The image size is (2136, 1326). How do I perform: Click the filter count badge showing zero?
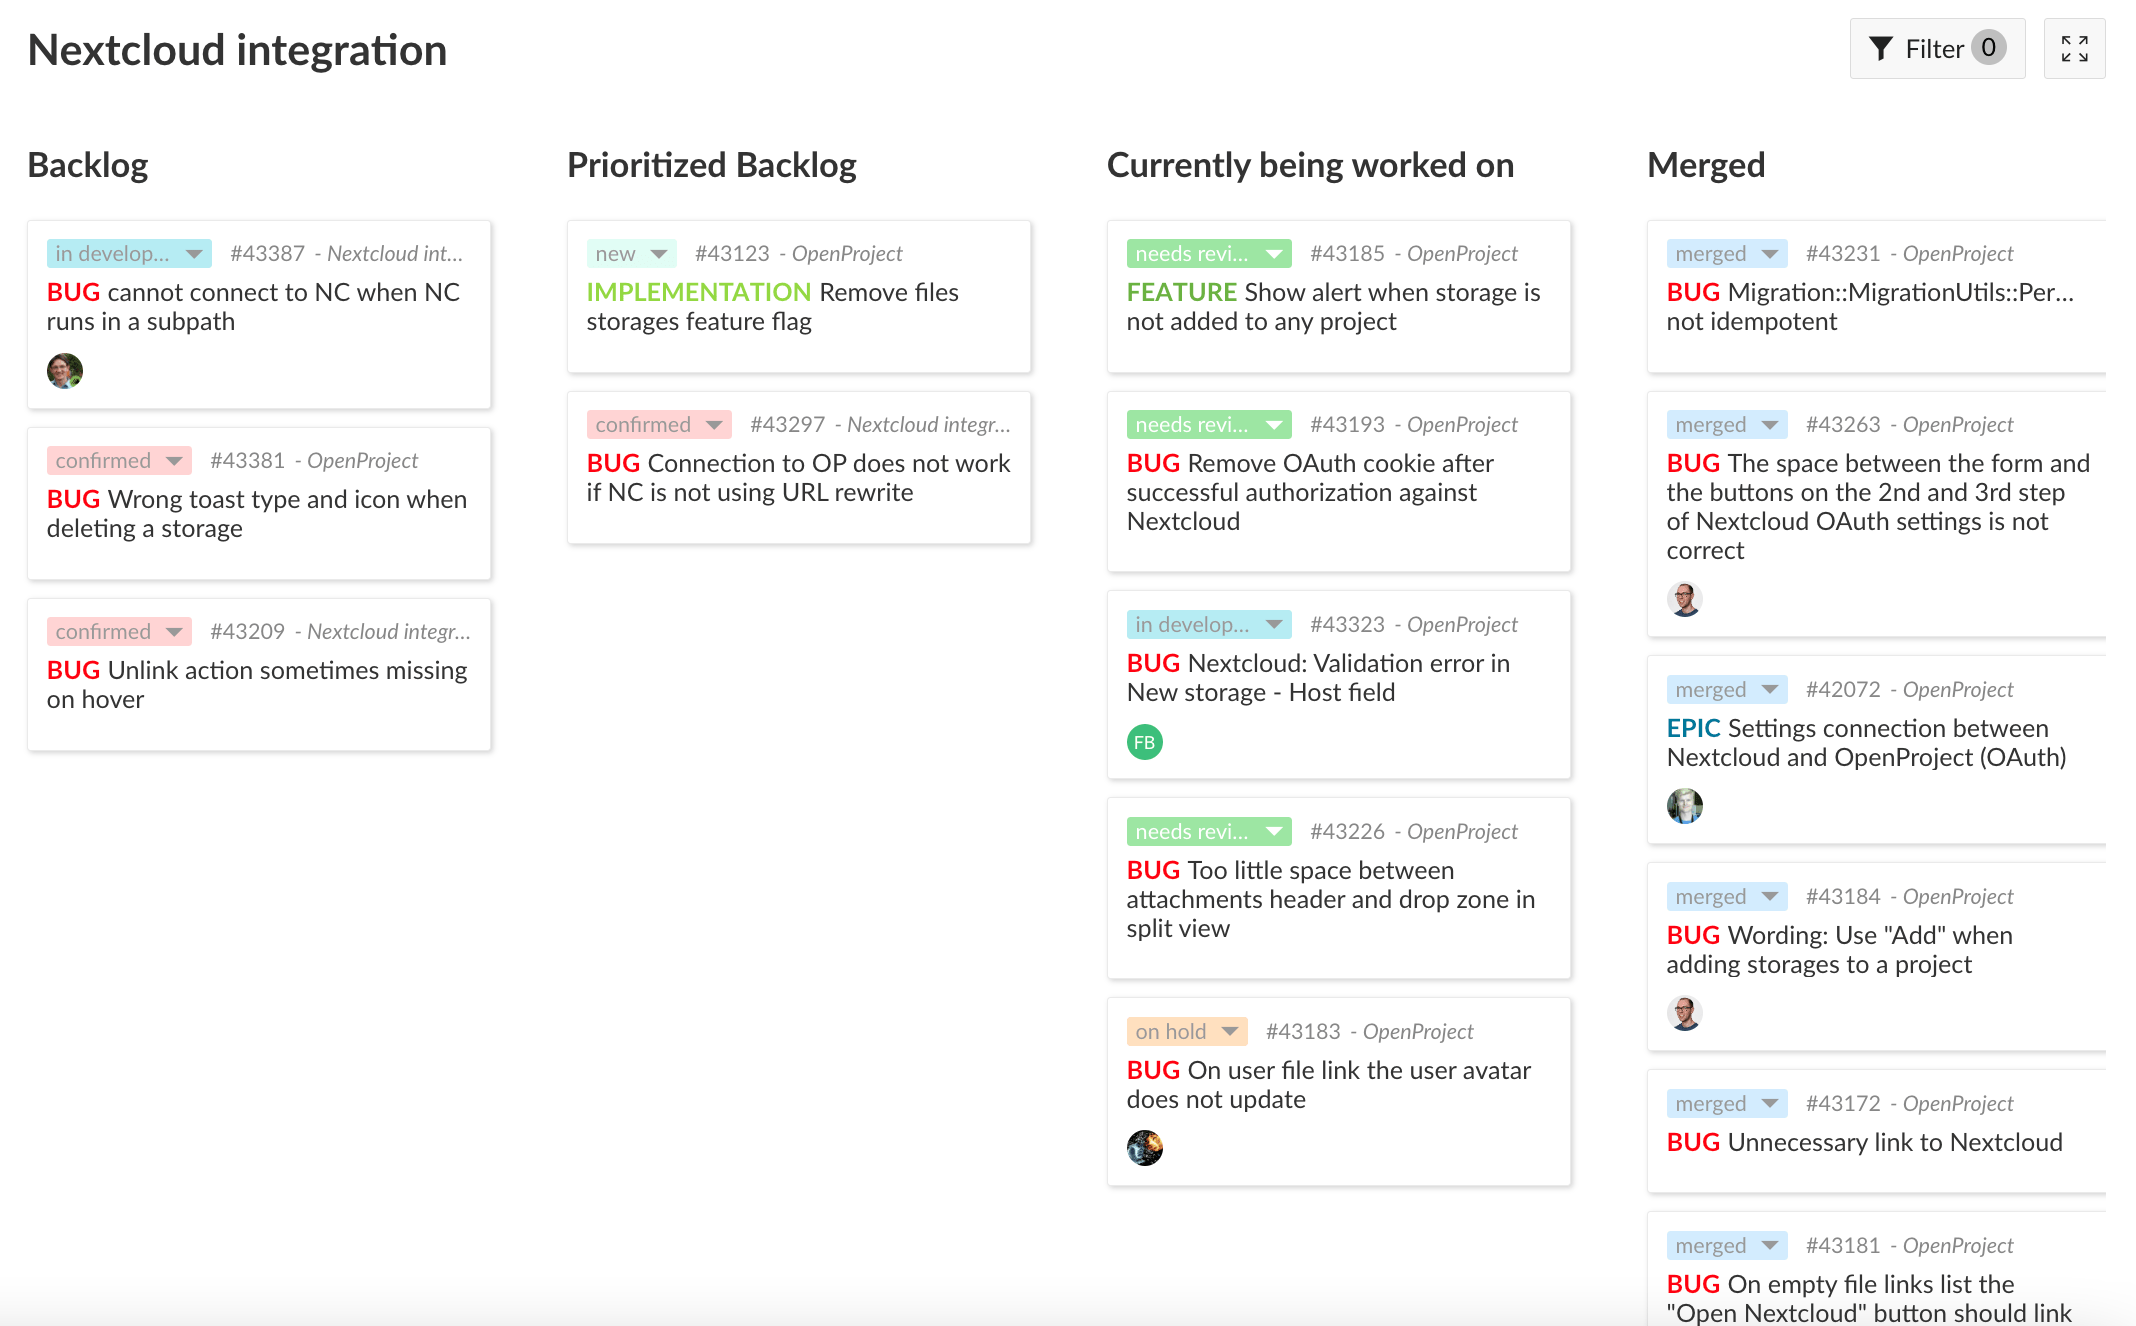coord(1987,47)
